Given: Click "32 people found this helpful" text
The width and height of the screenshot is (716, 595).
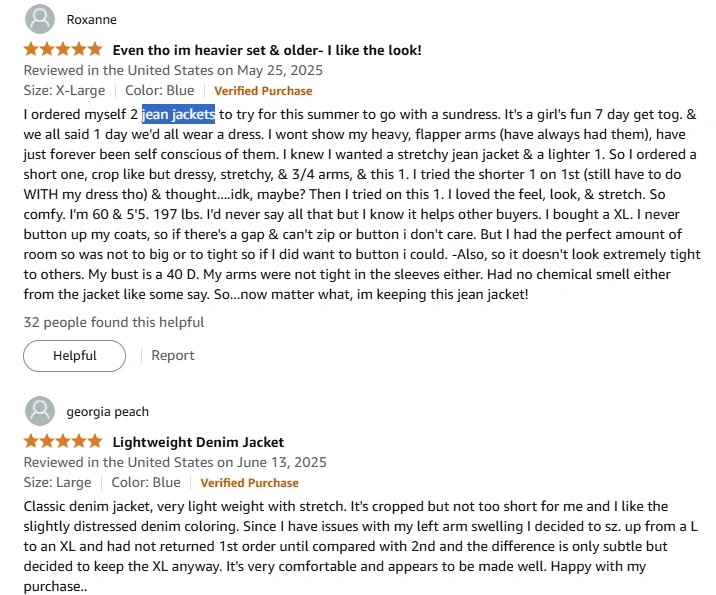Looking at the screenshot, I should tap(114, 322).
